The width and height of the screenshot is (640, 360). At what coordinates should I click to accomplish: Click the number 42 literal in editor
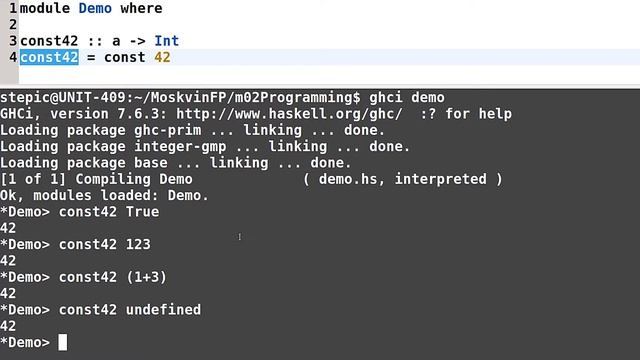[162, 57]
